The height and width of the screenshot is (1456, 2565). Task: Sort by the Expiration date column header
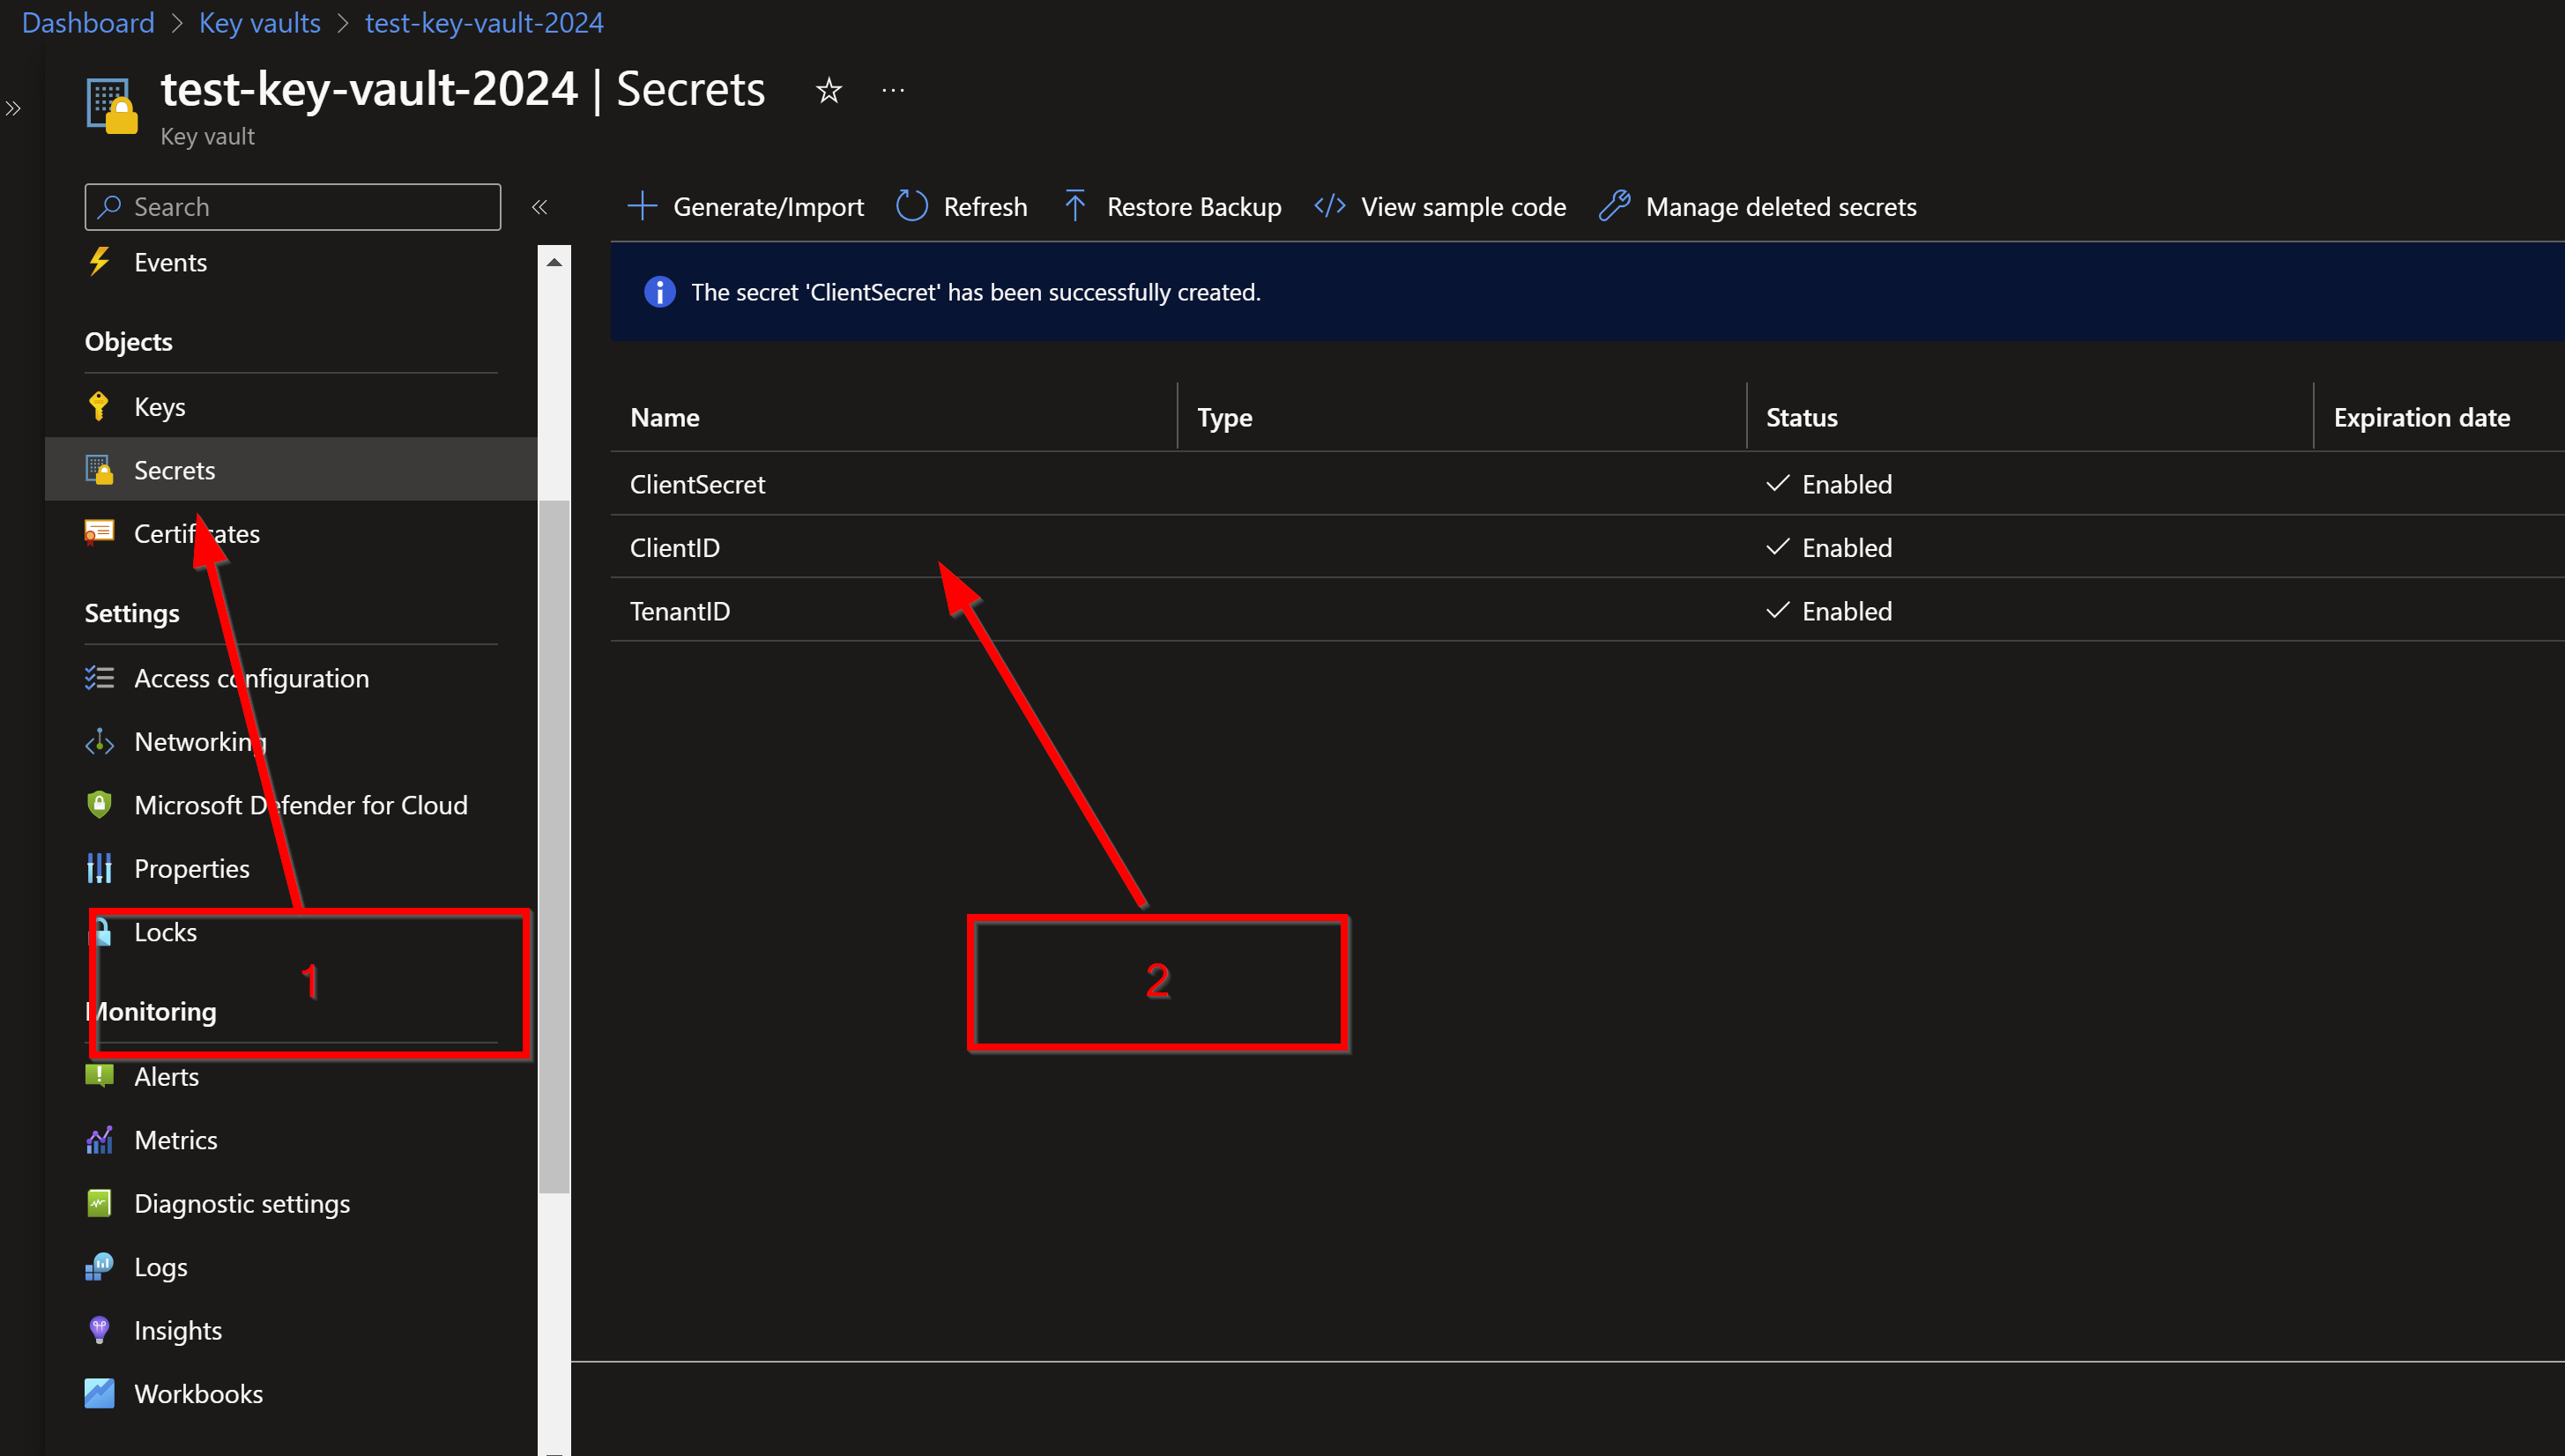coord(2422,417)
